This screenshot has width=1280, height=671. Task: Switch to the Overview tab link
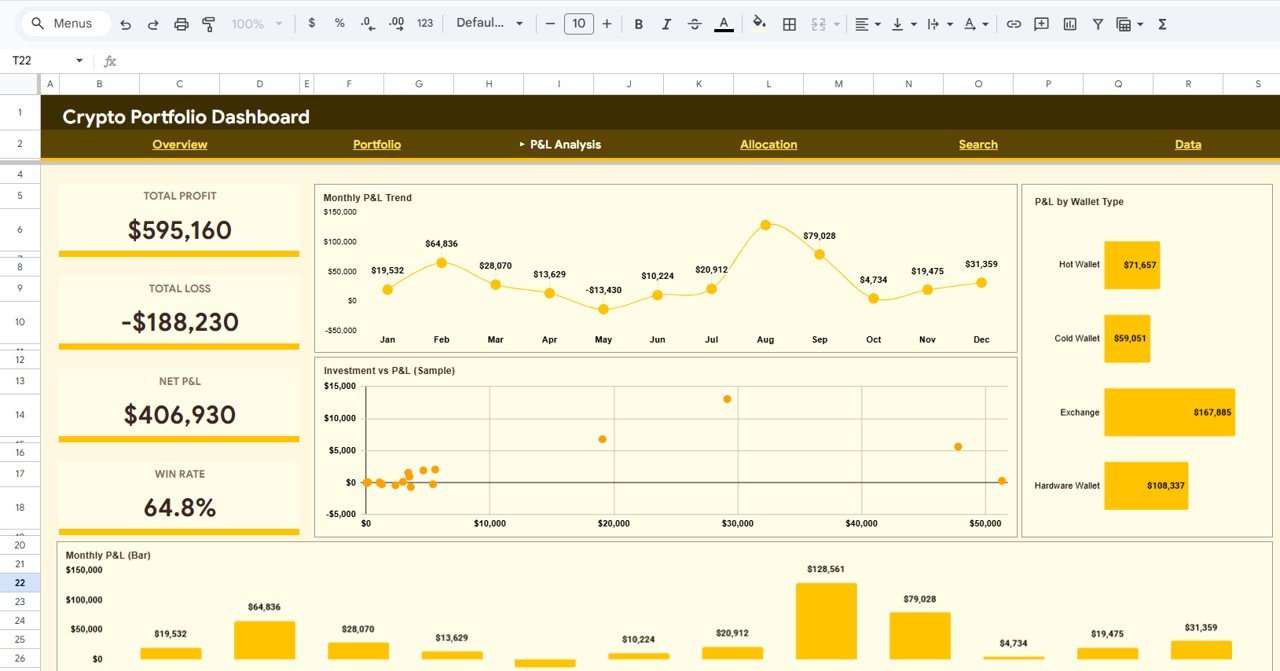[179, 144]
